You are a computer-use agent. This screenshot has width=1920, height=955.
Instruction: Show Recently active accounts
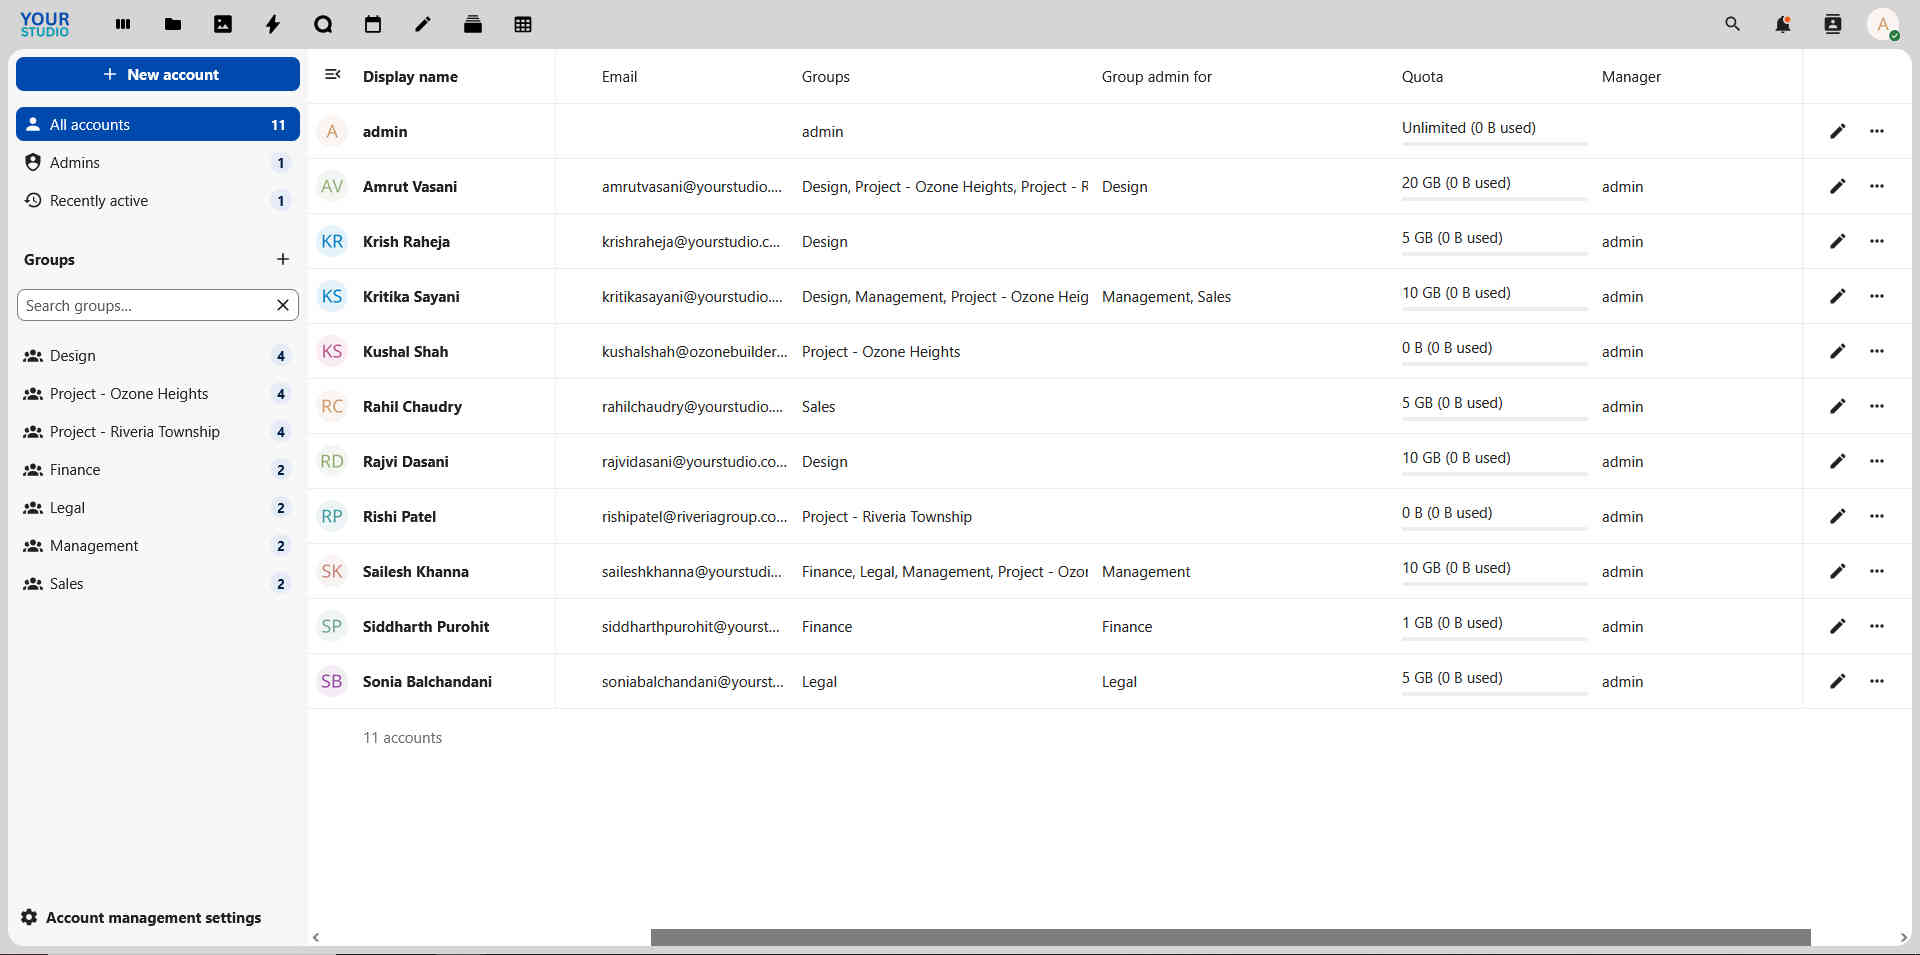point(158,201)
